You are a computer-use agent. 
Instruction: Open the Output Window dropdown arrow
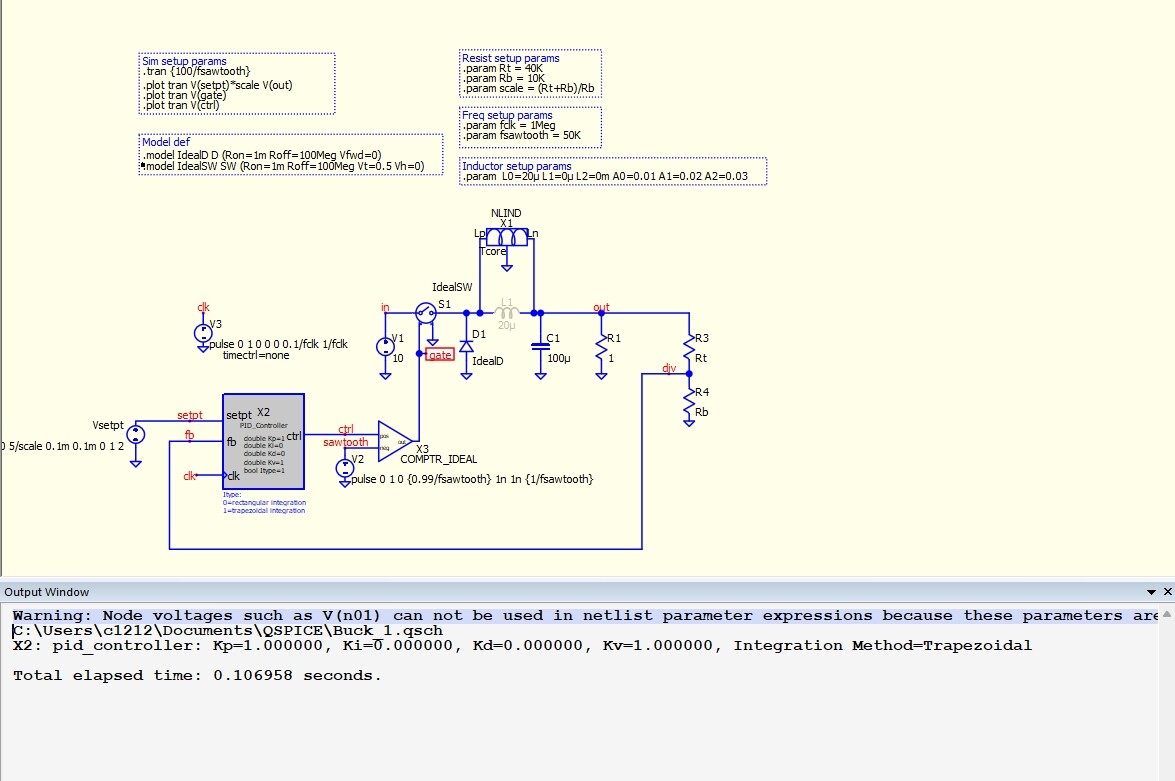[1151, 592]
